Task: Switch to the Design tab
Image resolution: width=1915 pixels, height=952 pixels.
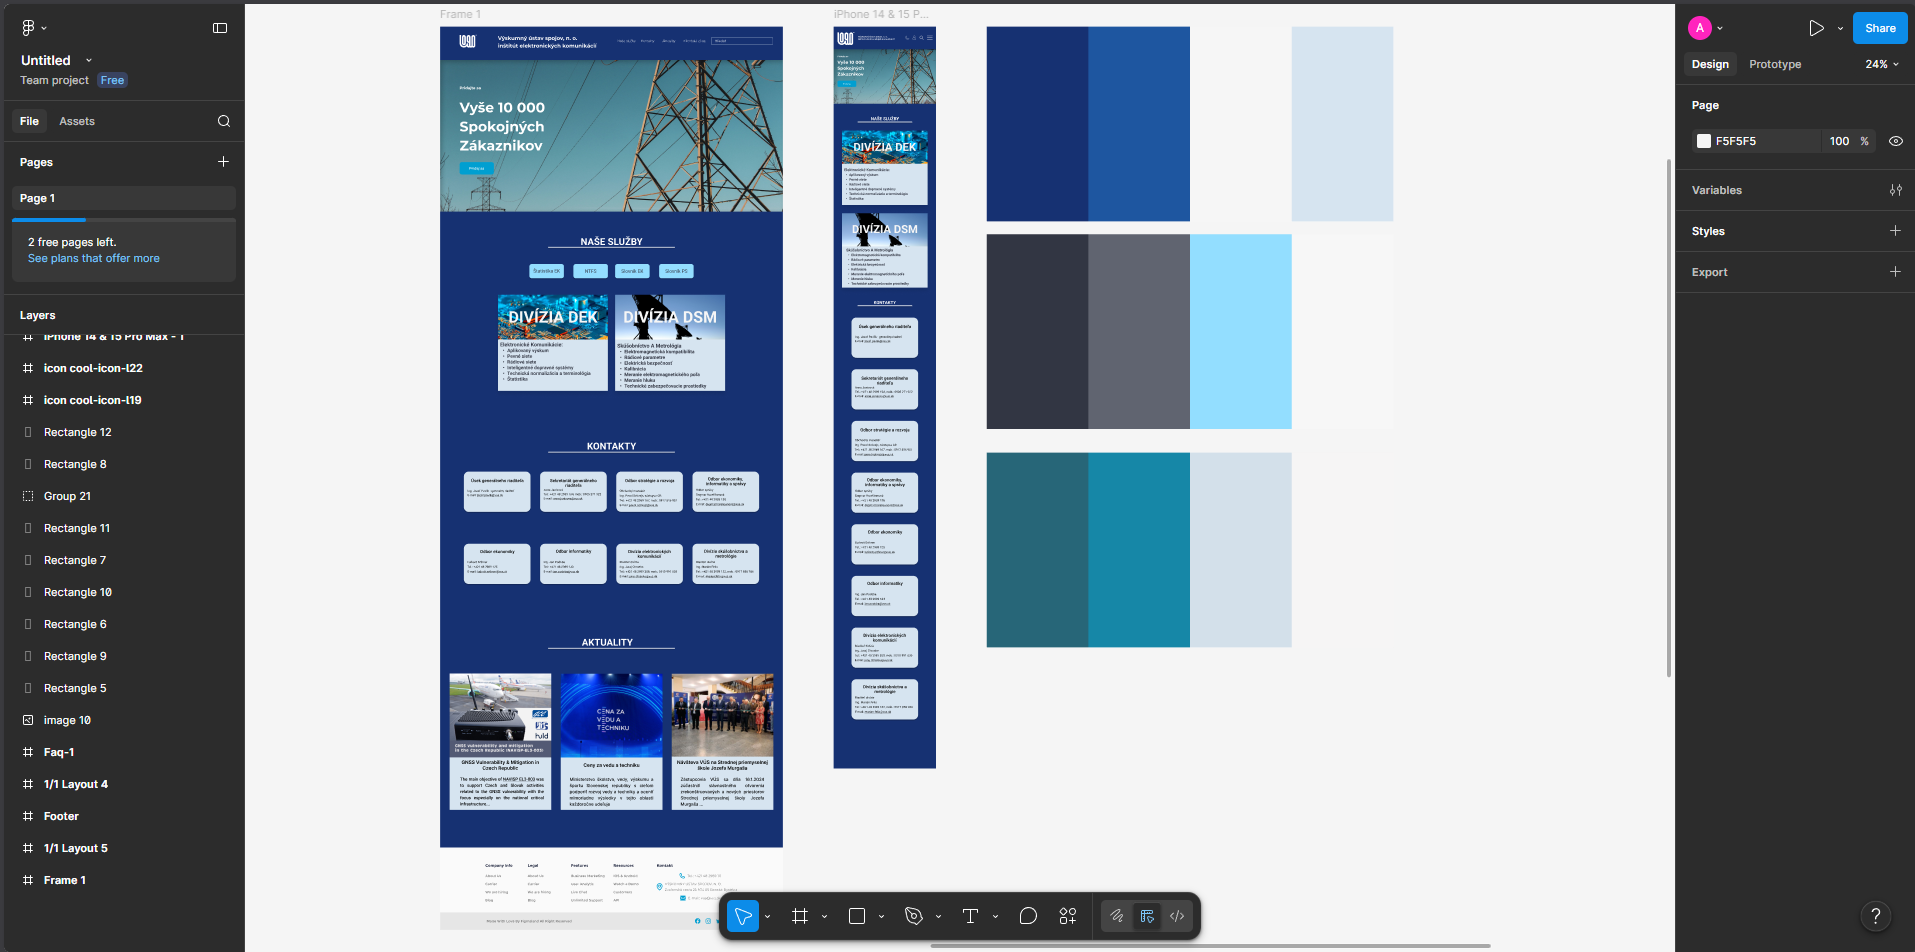Action: click(x=1710, y=64)
